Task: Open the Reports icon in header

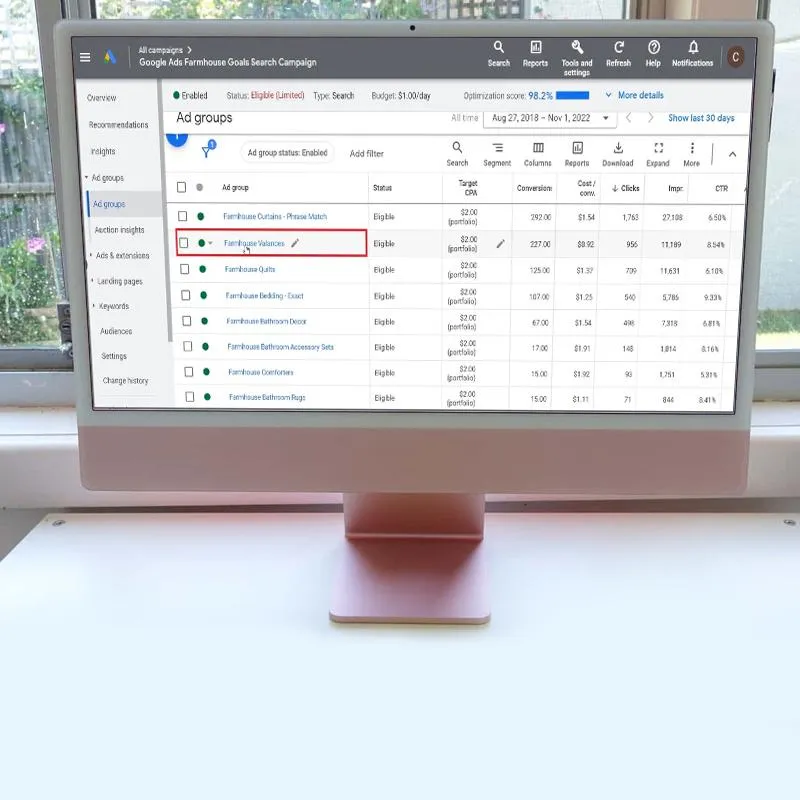Action: click(x=535, y=48)
